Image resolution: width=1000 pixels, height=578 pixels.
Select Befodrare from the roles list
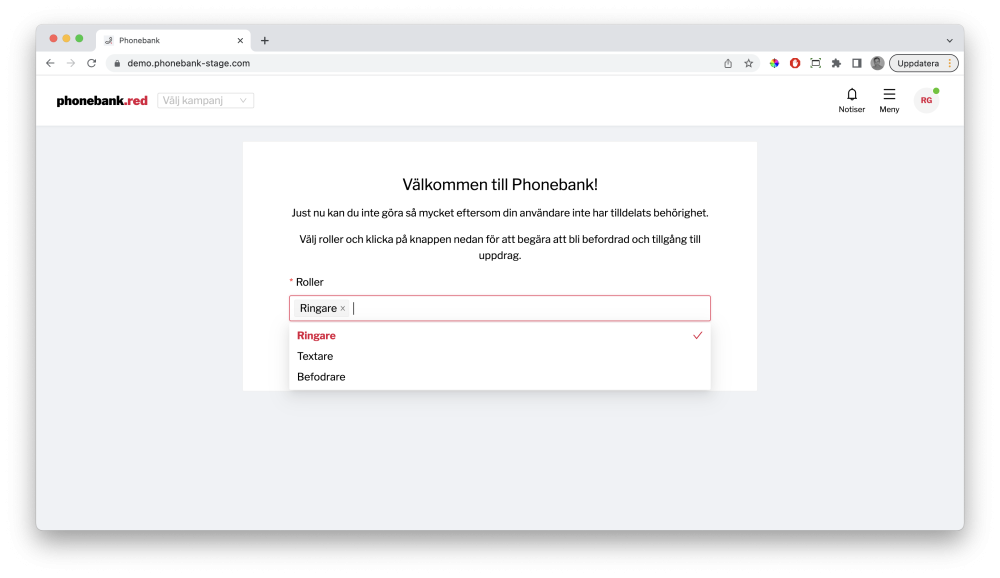click(x=321, y=377)
